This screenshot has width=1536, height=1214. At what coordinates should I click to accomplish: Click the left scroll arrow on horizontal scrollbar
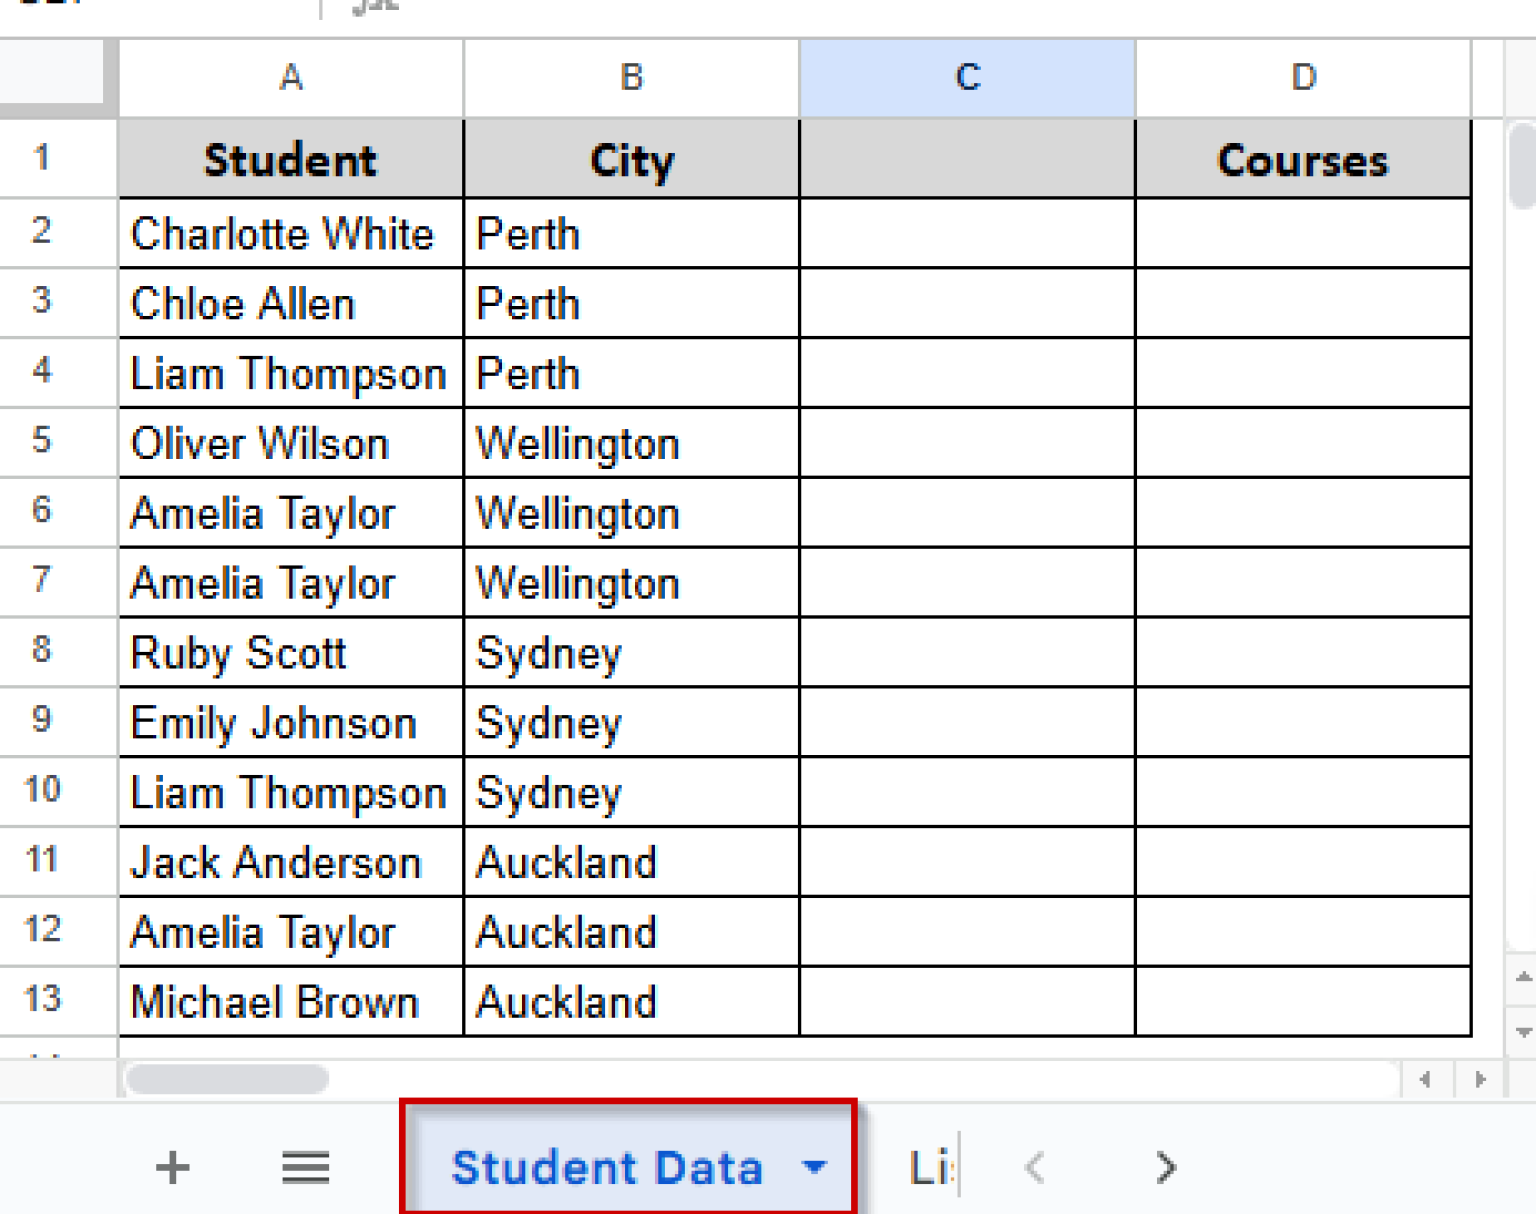click(1425, 1080)
